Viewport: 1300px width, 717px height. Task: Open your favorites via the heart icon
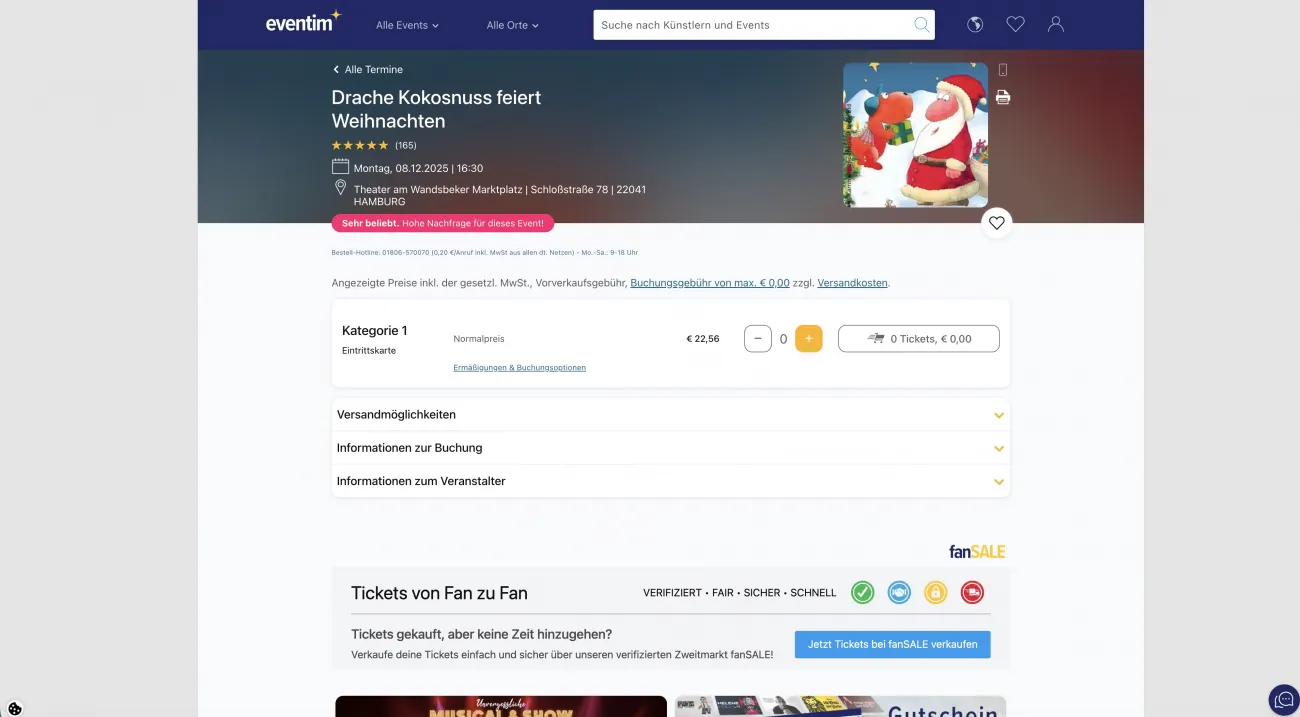pos(1015,24)
